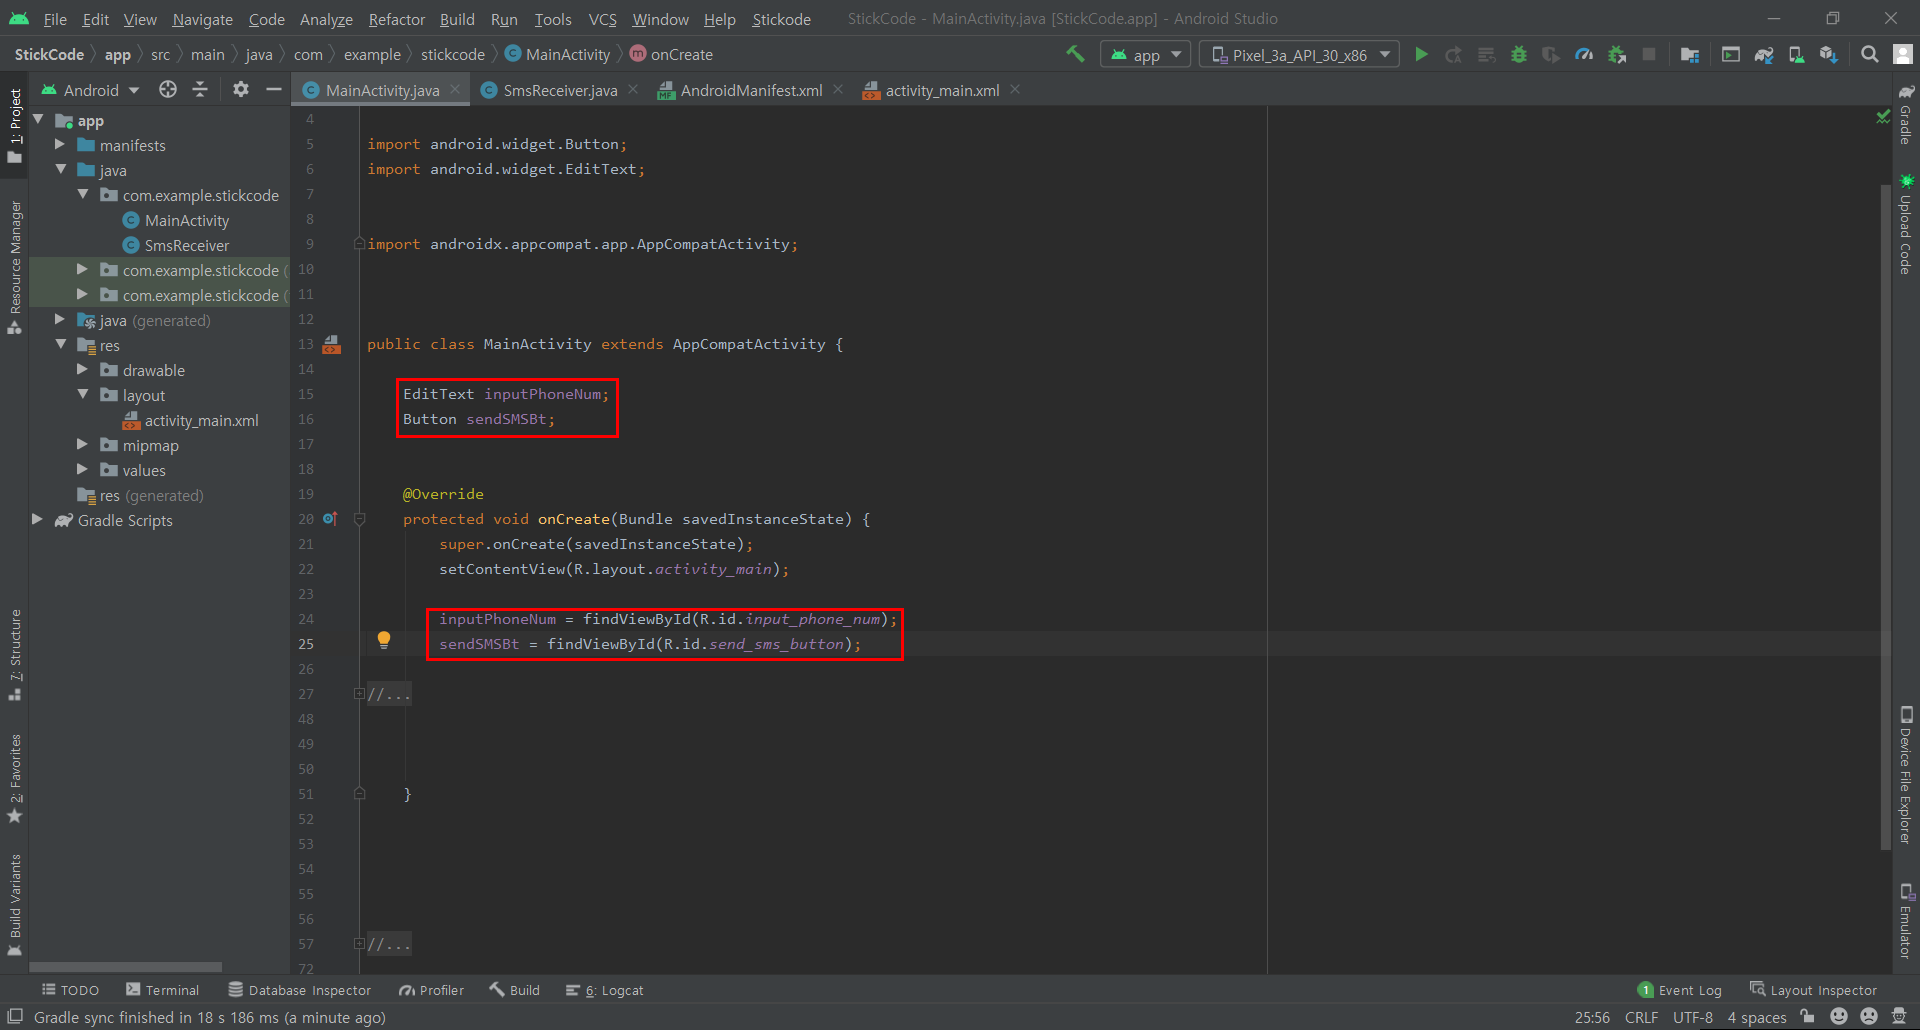1920x1030 pixels.
Task: Open the Terminal tool window
Action: [x=163, y=990]
